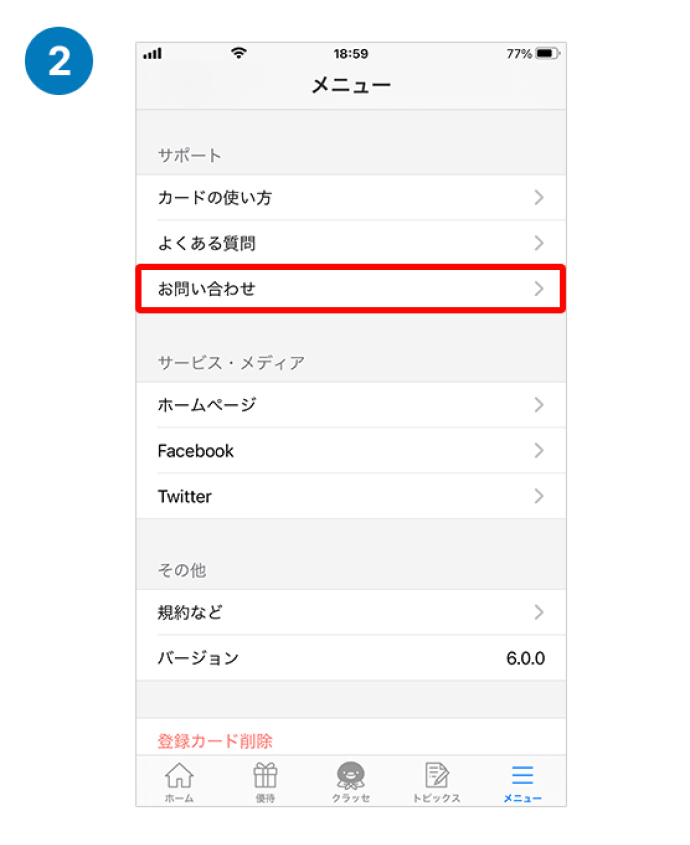Image resolution: width=690 pixels, height=845 pixels.
Task: Tap the Wi-Fi status icon
Action: point(239,53)
